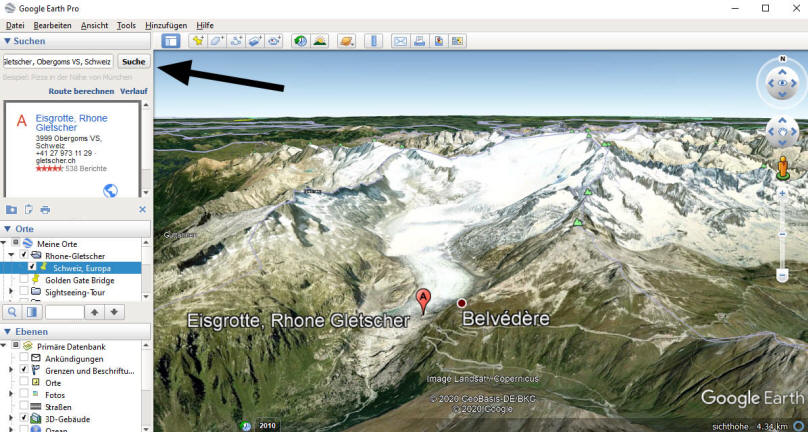Open the Tools menu
The image size is (808, 432).
pyautogui.click(x=126, y=25)
